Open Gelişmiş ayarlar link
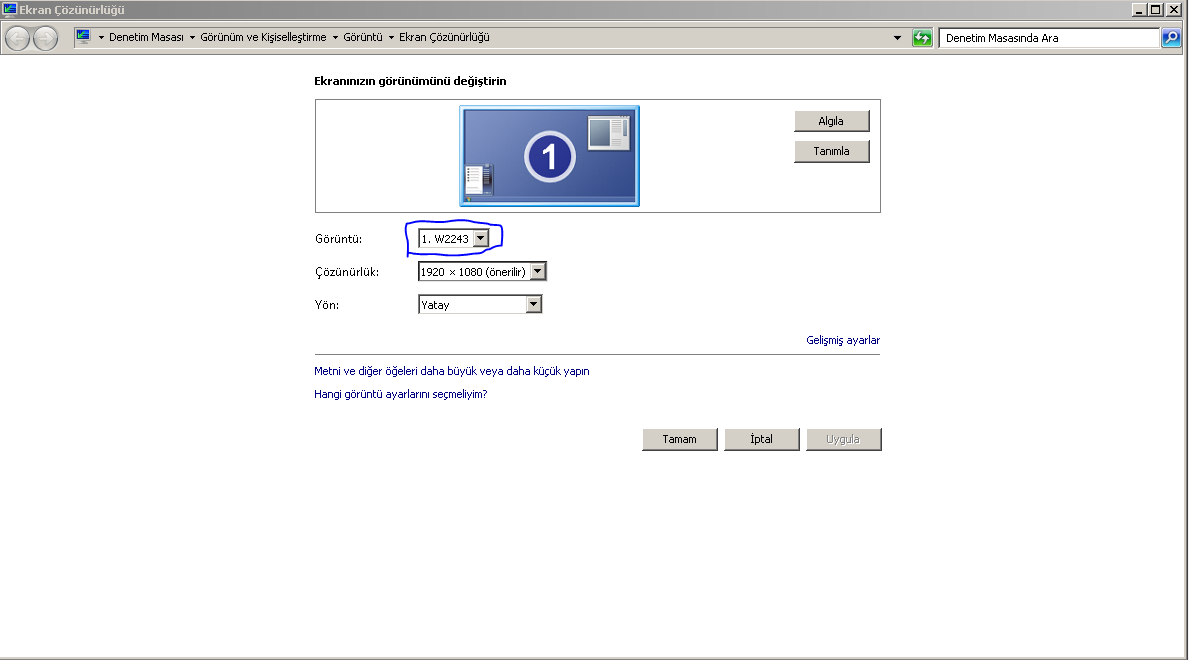The width and height of the screenshot is (1189, 660). (x=843, y=340)
